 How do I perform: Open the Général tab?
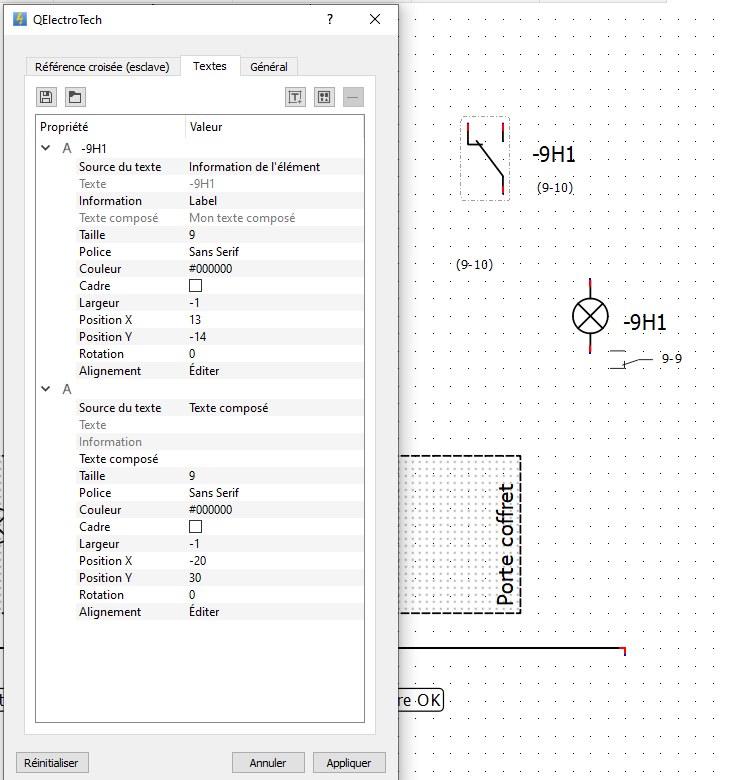(x=269, y=67)
